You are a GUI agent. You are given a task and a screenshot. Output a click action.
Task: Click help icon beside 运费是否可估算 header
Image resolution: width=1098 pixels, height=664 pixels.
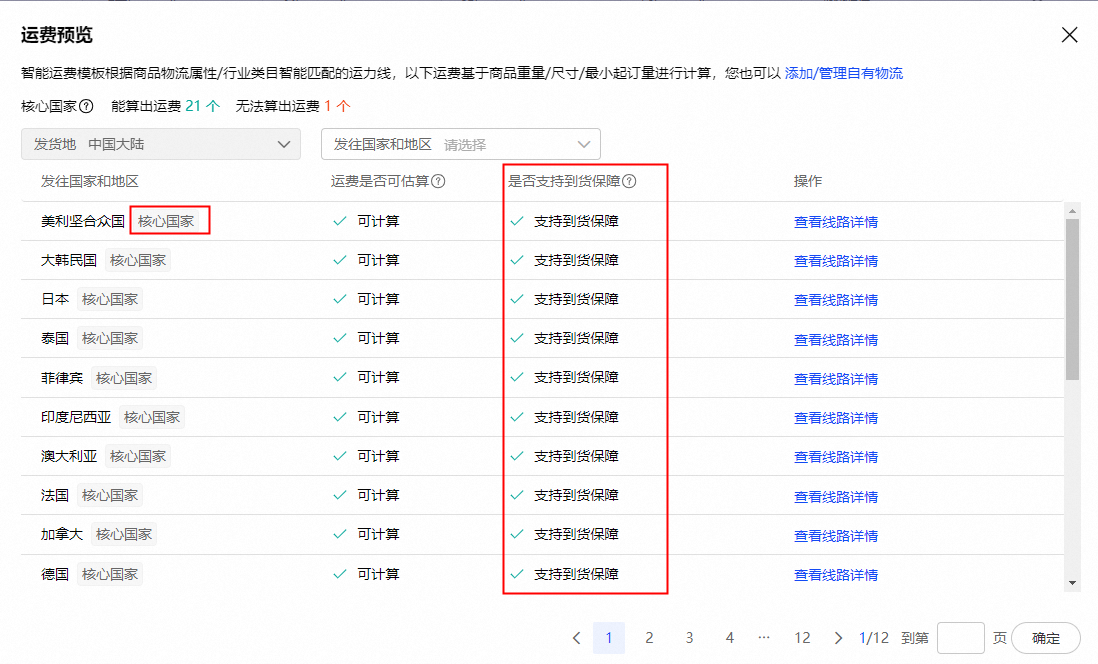(x=438, y=181)
